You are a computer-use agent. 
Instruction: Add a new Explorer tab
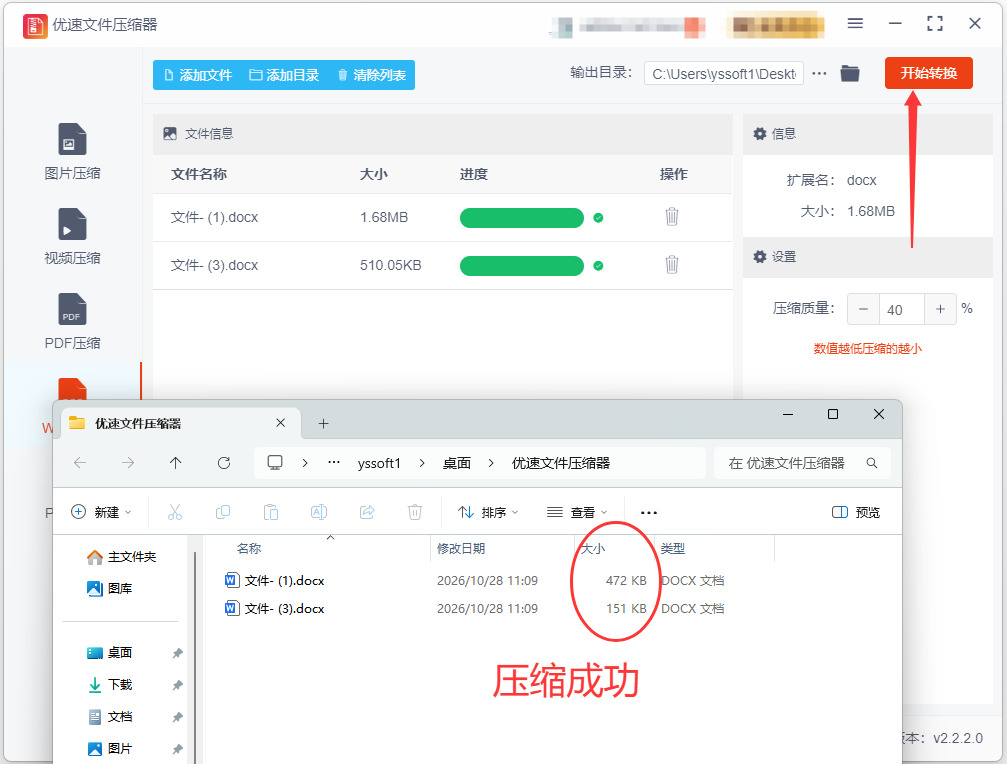tap(324, 424)
